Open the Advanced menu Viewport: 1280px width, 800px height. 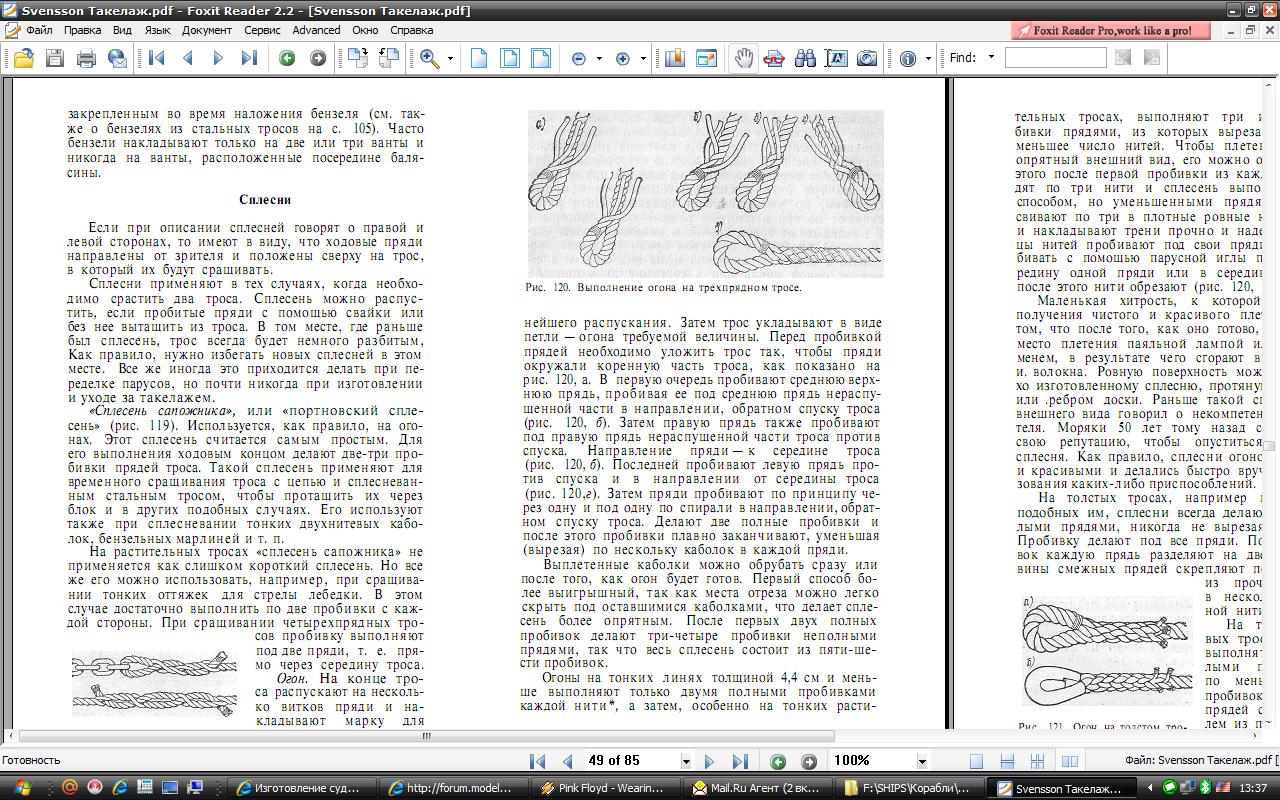316,30
